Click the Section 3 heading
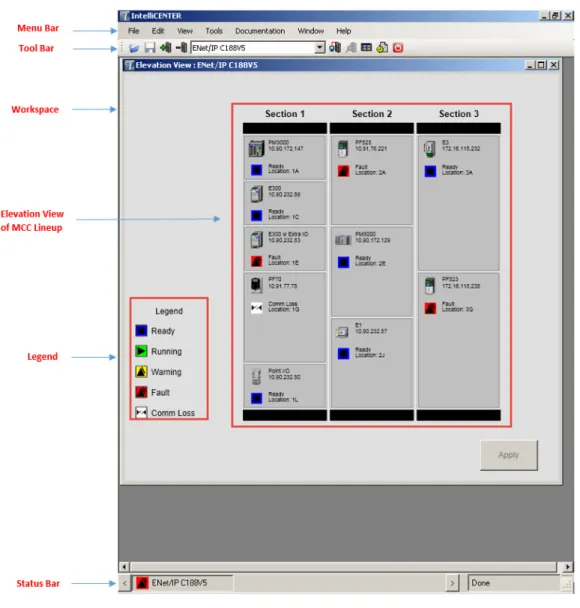 pos(459,114)
